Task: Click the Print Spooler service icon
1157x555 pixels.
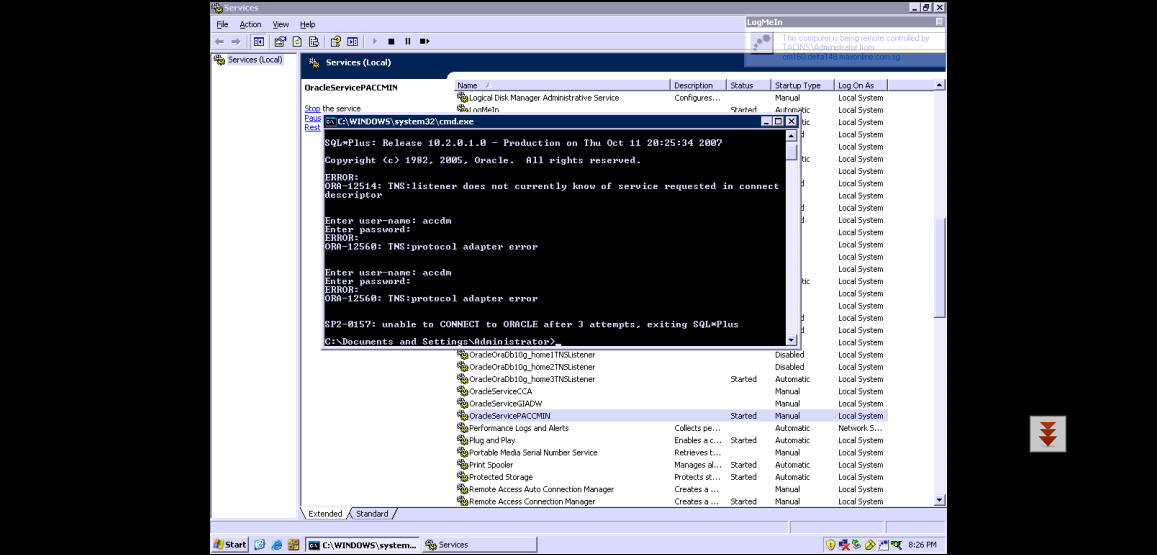Action: click(x=463, y=465)
